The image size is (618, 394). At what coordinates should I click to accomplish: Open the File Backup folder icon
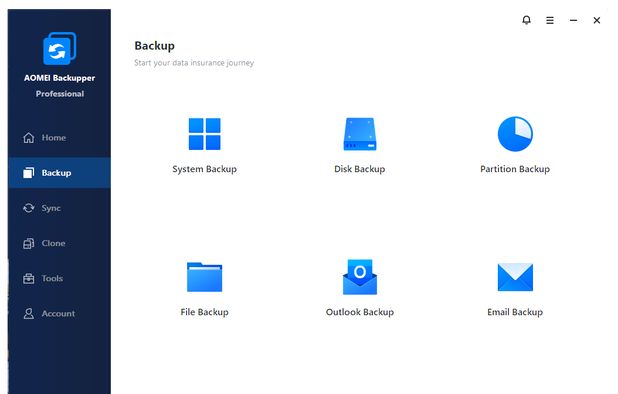(205, 277)
